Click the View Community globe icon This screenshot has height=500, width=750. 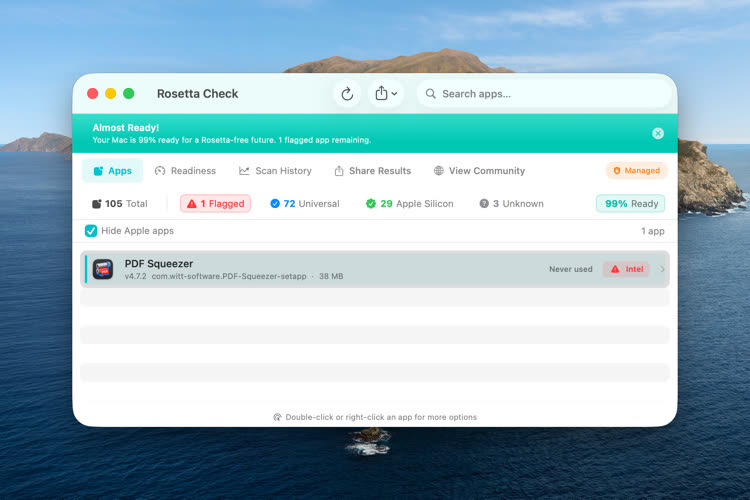[x=439, y=171]
